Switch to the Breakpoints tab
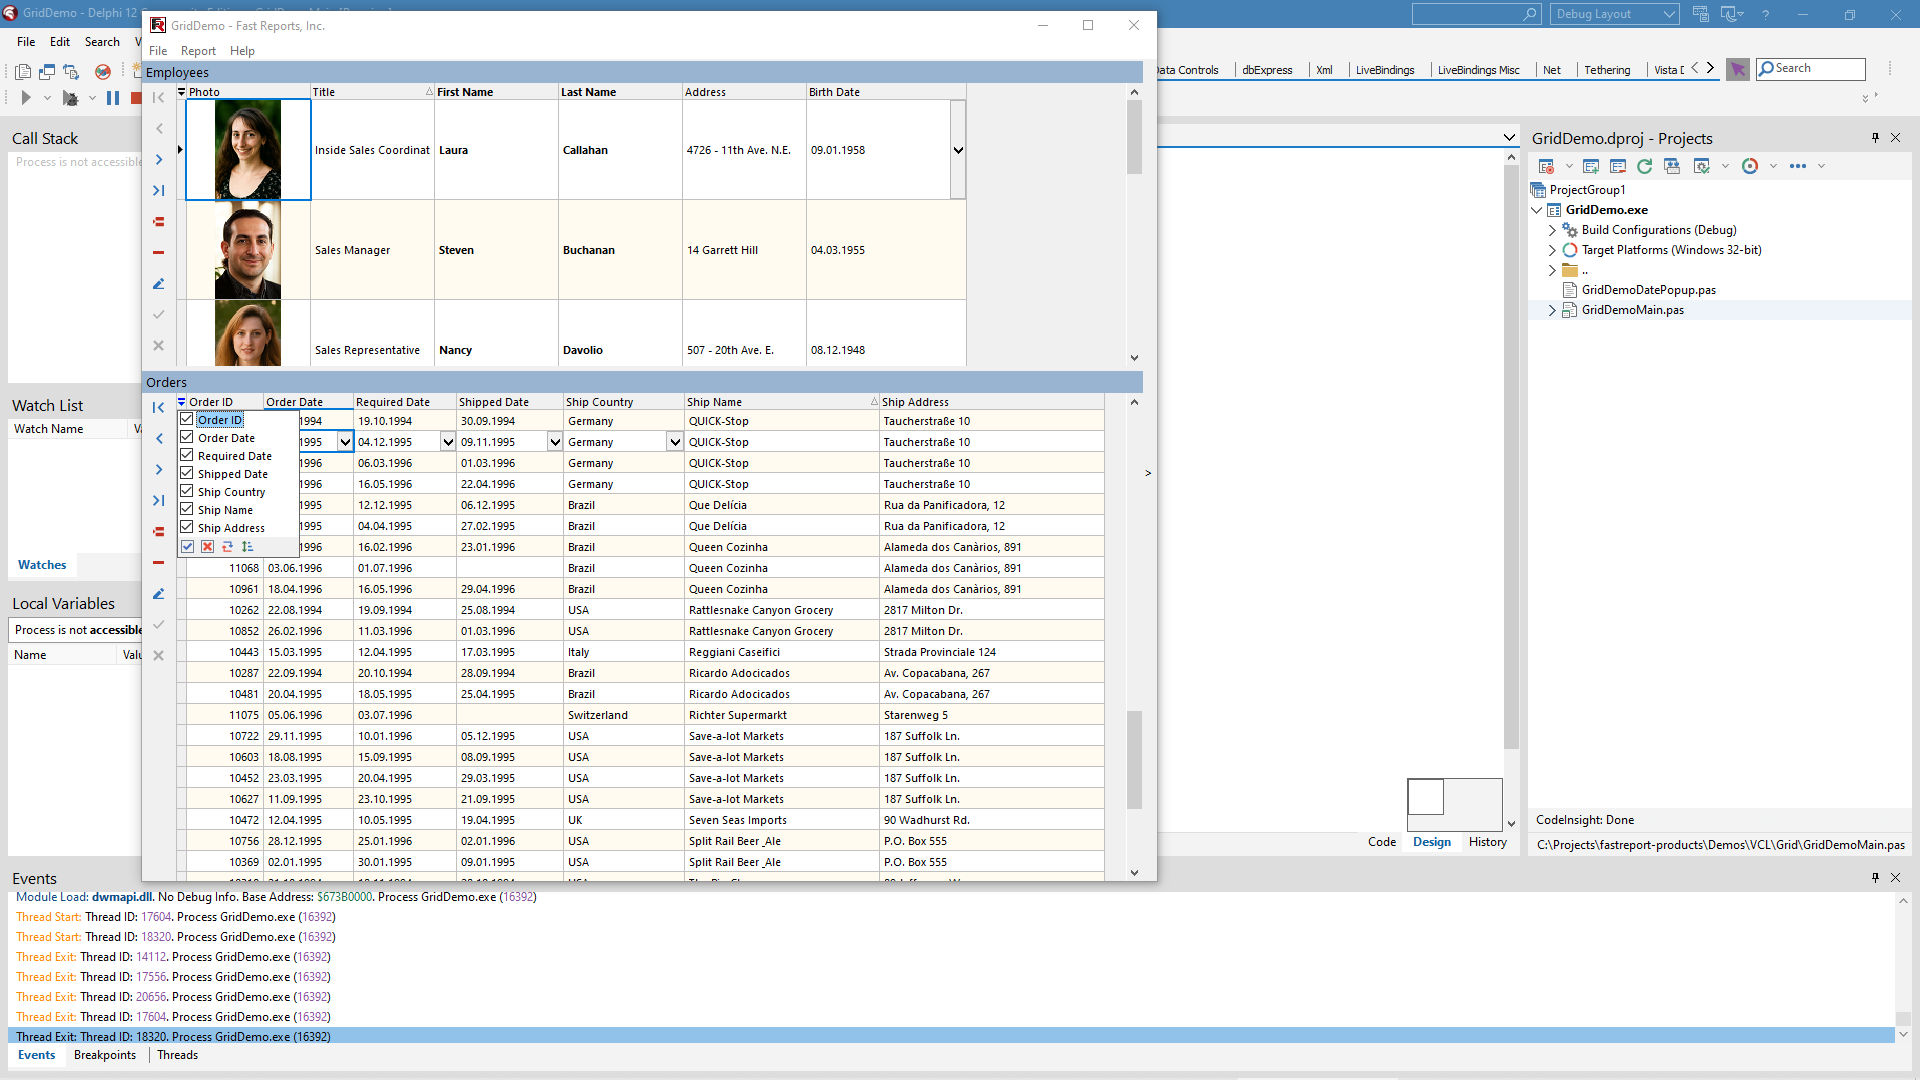 click(x=105, y=1055)
